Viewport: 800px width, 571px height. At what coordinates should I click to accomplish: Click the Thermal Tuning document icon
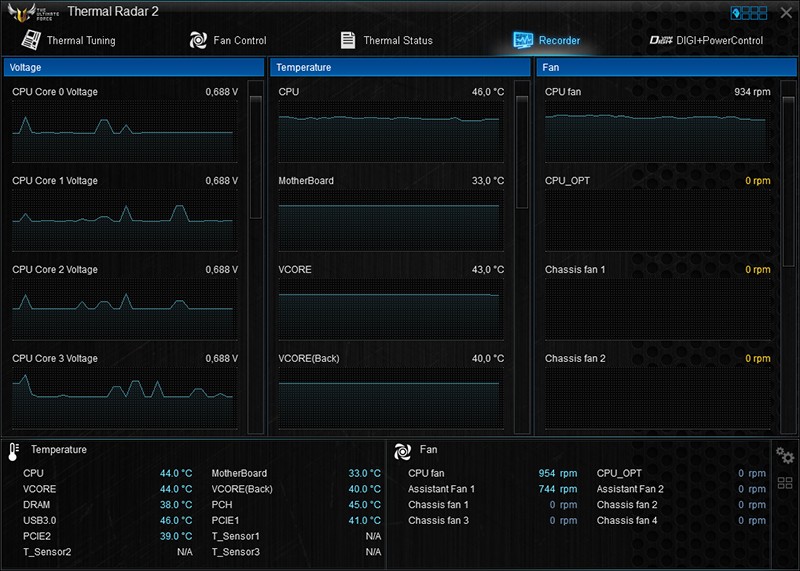(x=31, y=40)
